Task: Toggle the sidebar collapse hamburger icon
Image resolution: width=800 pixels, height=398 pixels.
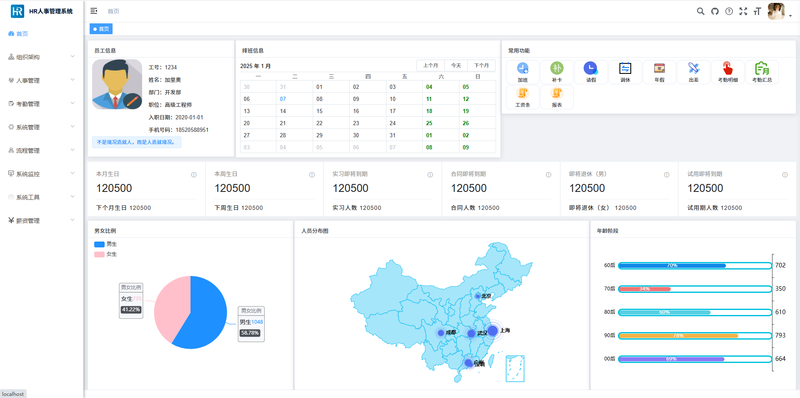Action: tap(94, 11)
